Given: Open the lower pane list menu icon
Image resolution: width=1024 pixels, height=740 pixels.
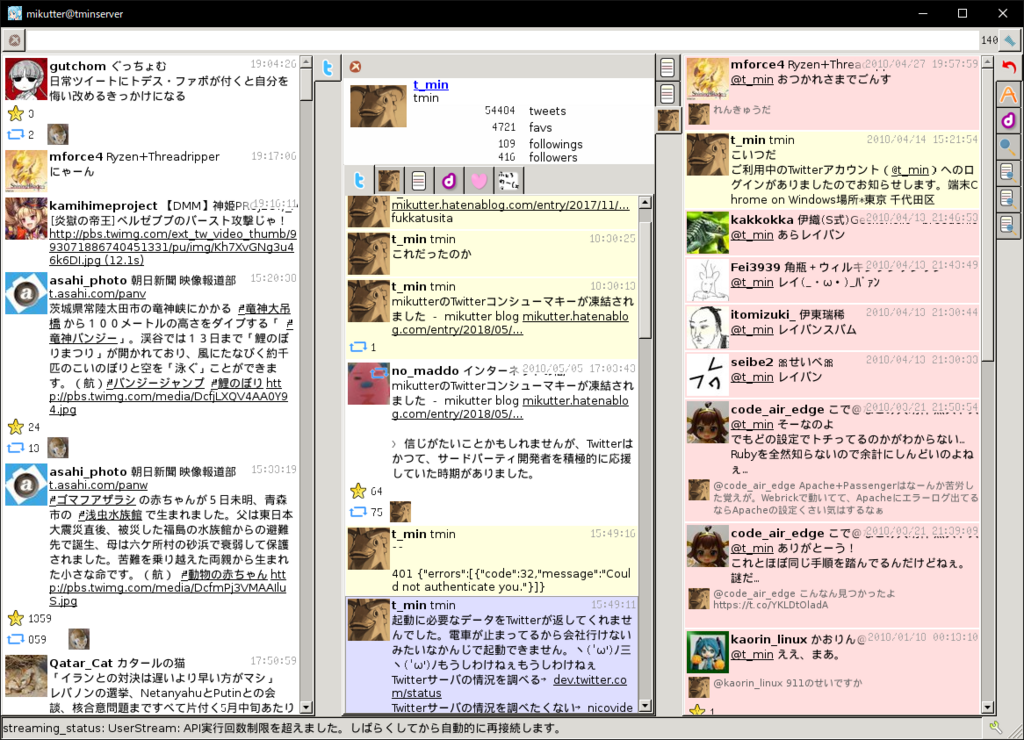Looking at the screenshot, I should [668, 94].
